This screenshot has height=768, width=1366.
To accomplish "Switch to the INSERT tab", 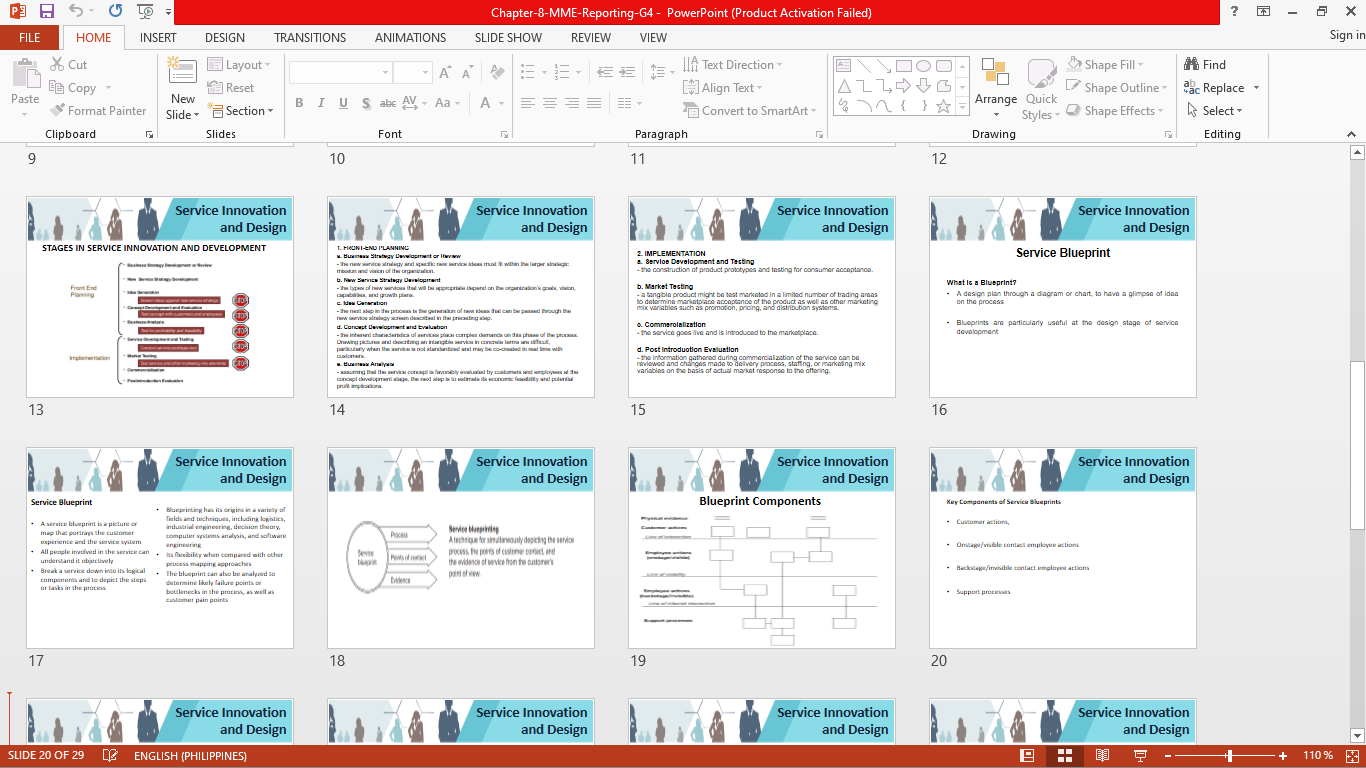I will click(x=158, y=37).
